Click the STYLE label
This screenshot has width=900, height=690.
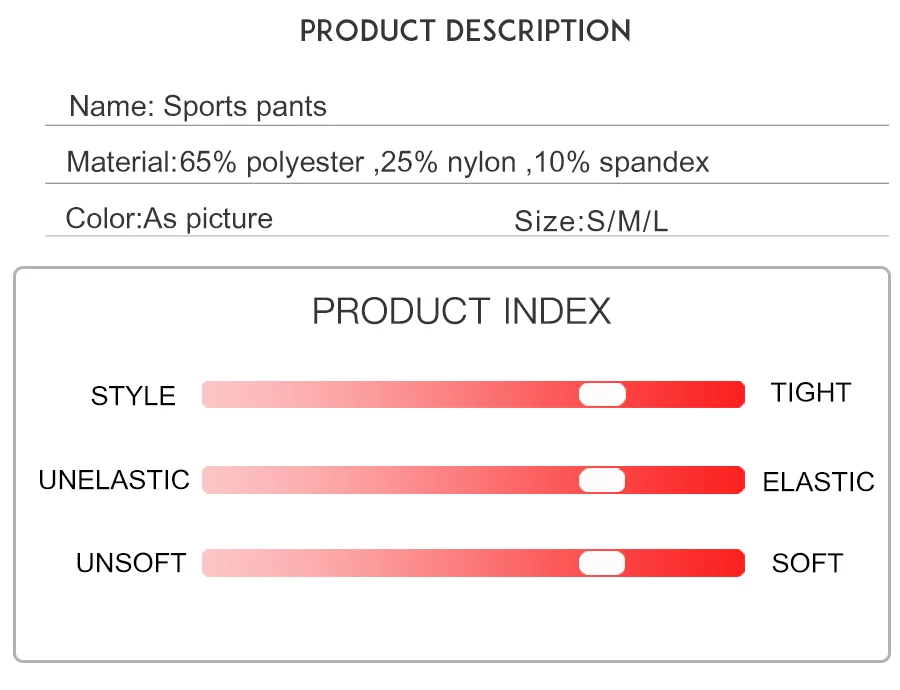point(133,396)
